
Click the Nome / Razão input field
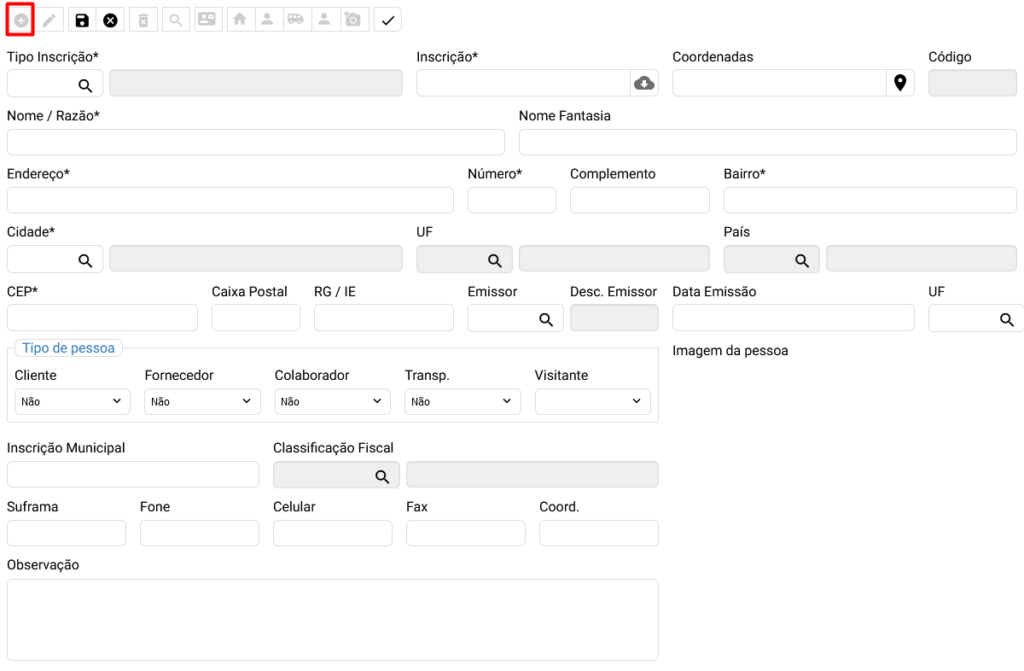(255, 142)
